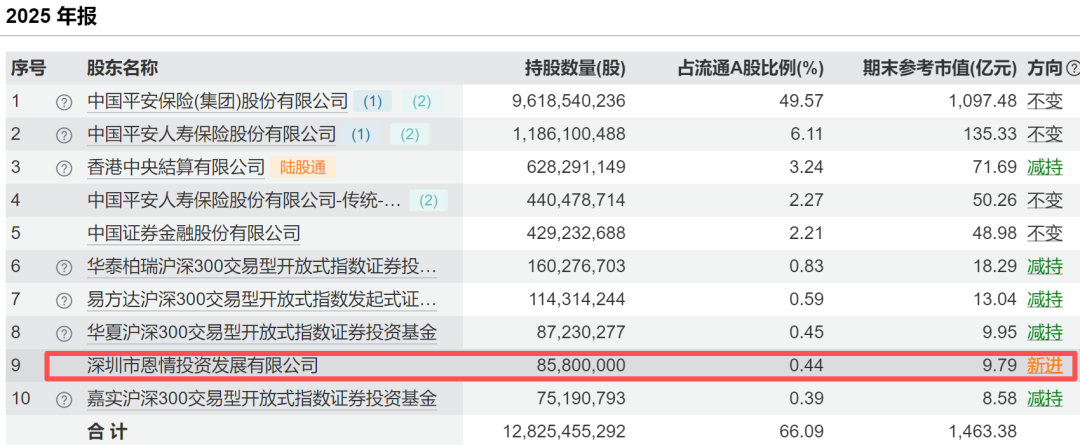This screenshot has height=445, width=1080.
Task: Open shareholder link 易方达沪深300交易型开放式指数
Action: point(262,299)
